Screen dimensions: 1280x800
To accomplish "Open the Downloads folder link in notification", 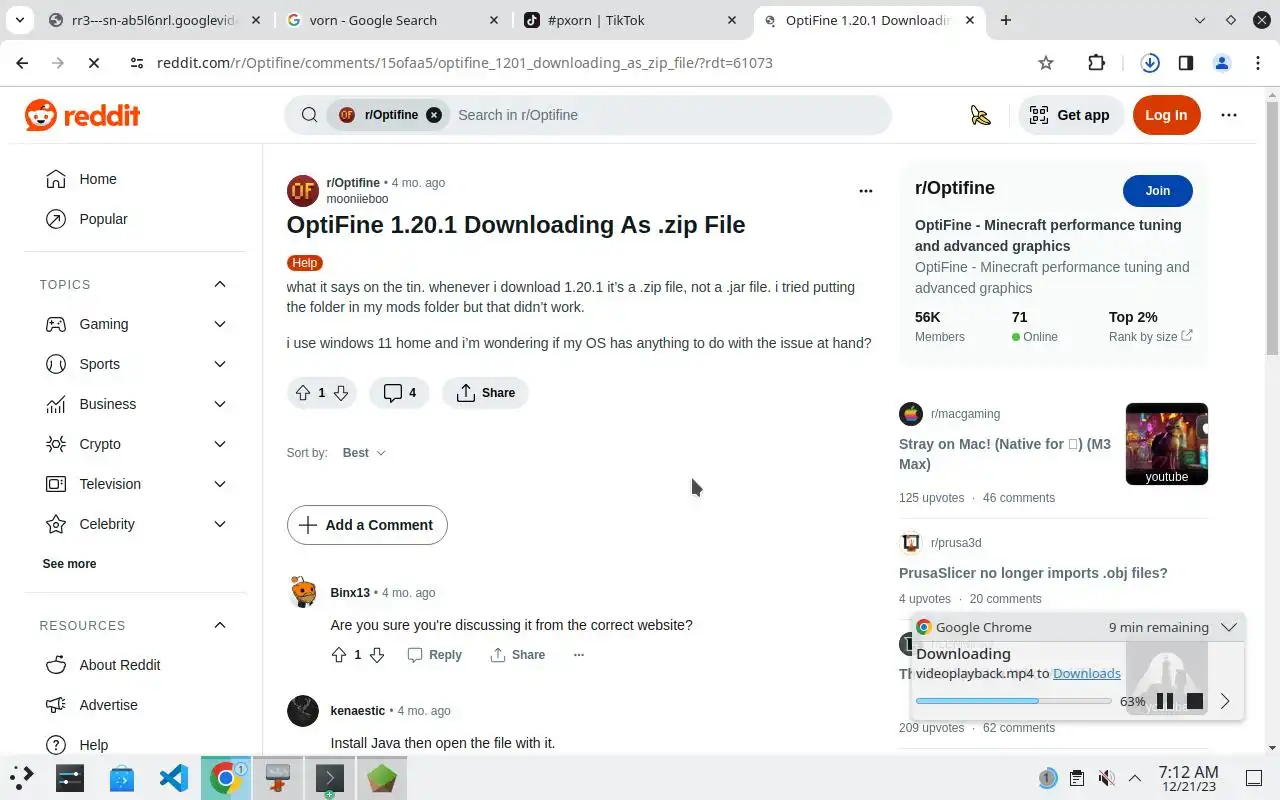I will click(x=1087, y=674).
